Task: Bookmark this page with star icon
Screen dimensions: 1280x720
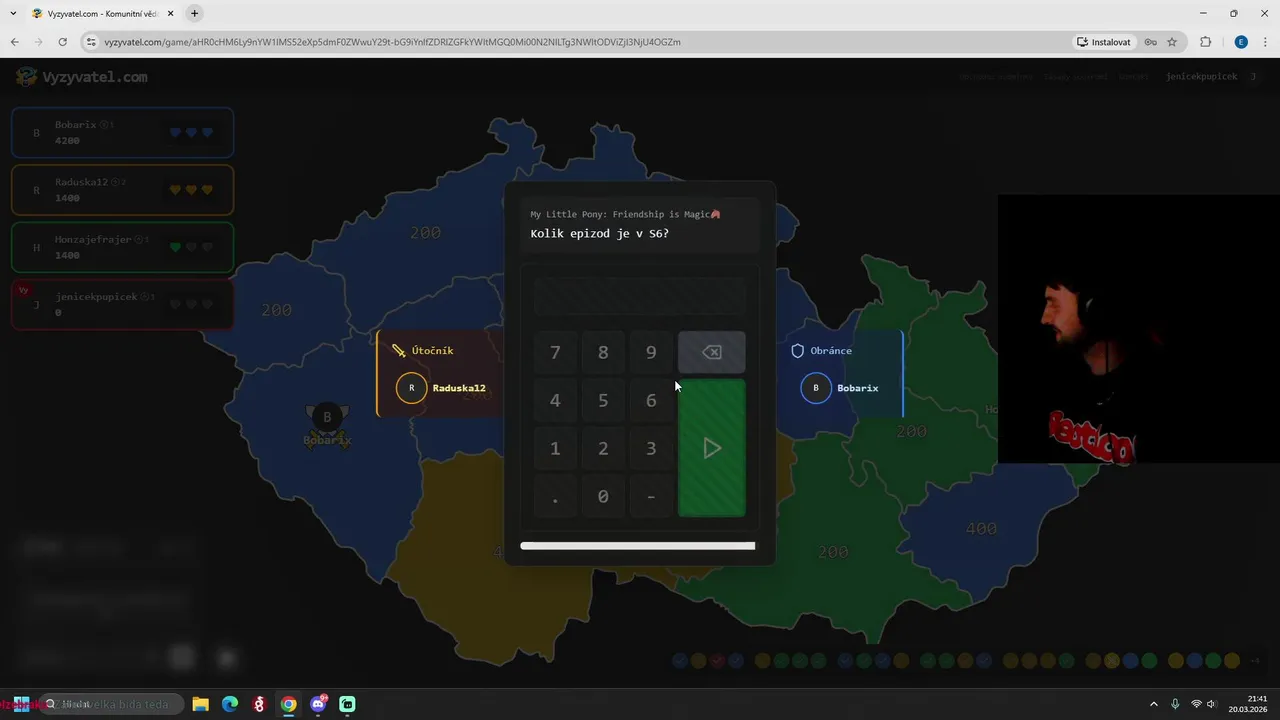Action: pos(1172,42)
